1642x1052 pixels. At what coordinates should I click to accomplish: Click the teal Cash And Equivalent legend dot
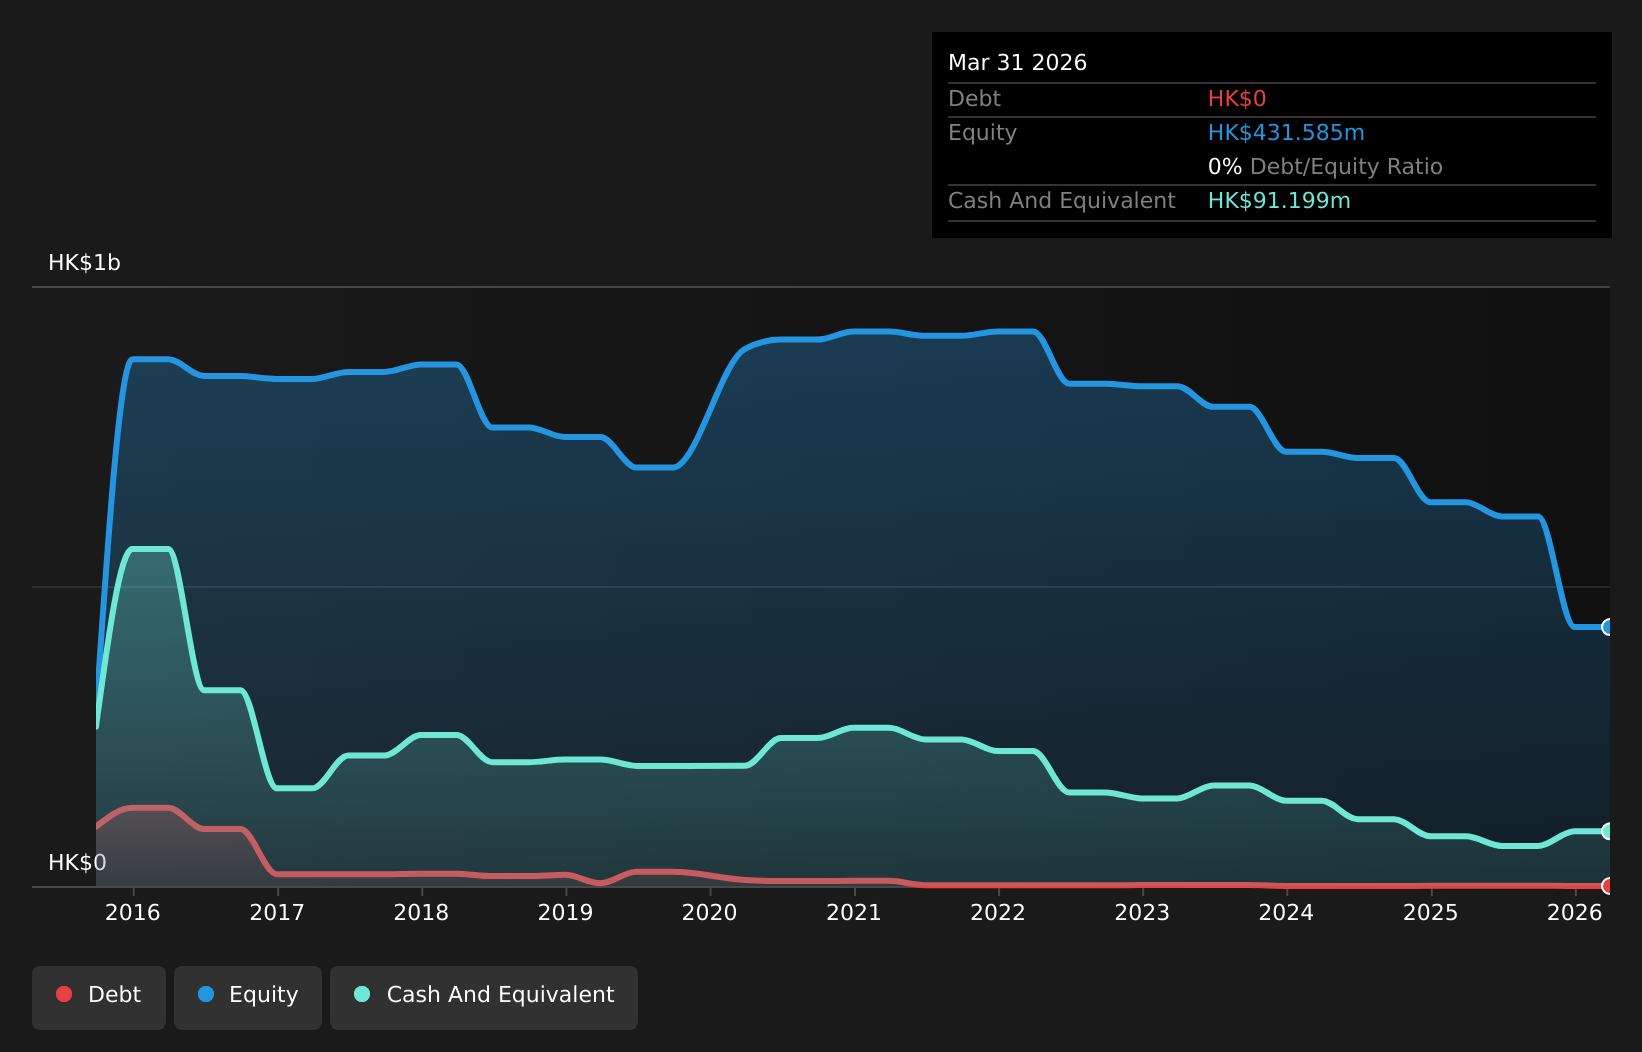pyautogui.click(x=362, y=994)
